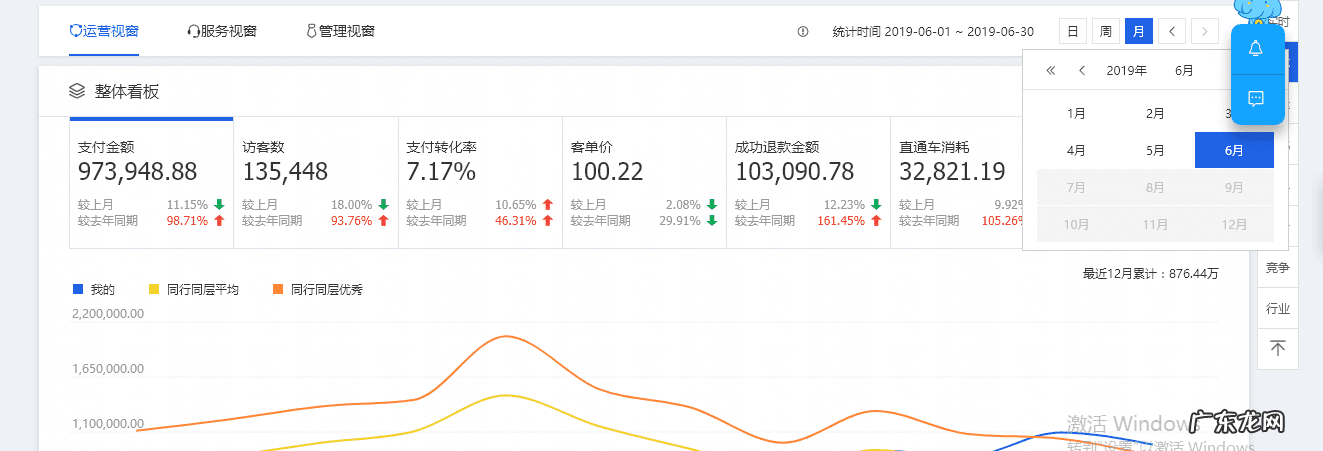Click the info icon beside 统计时间

click(802, 32)
